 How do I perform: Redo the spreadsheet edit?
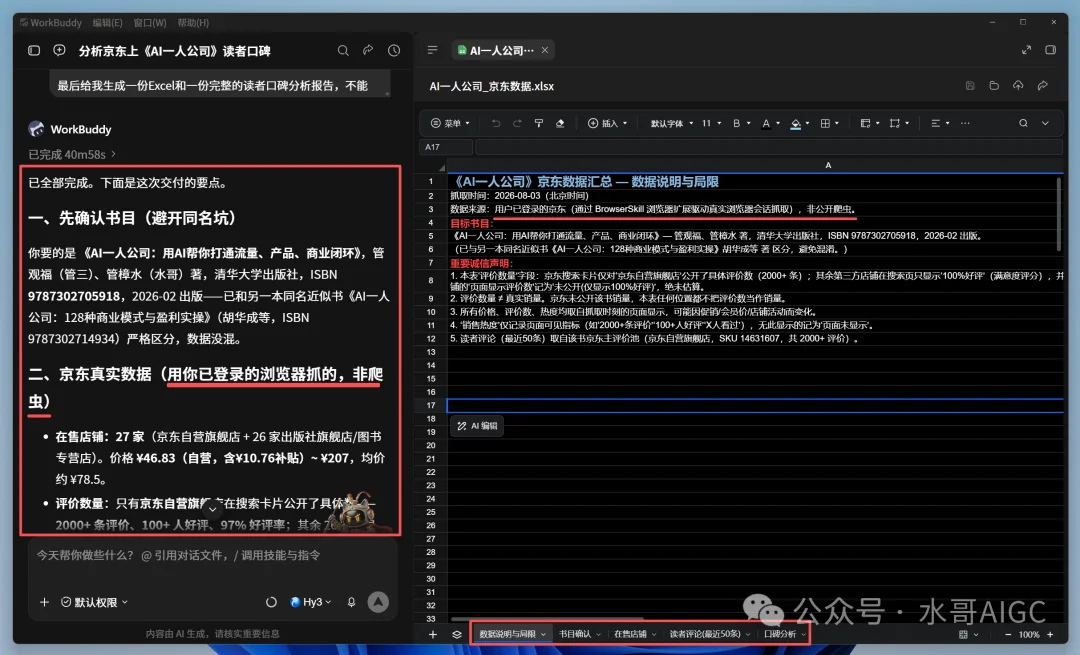(x=517, y=123)
